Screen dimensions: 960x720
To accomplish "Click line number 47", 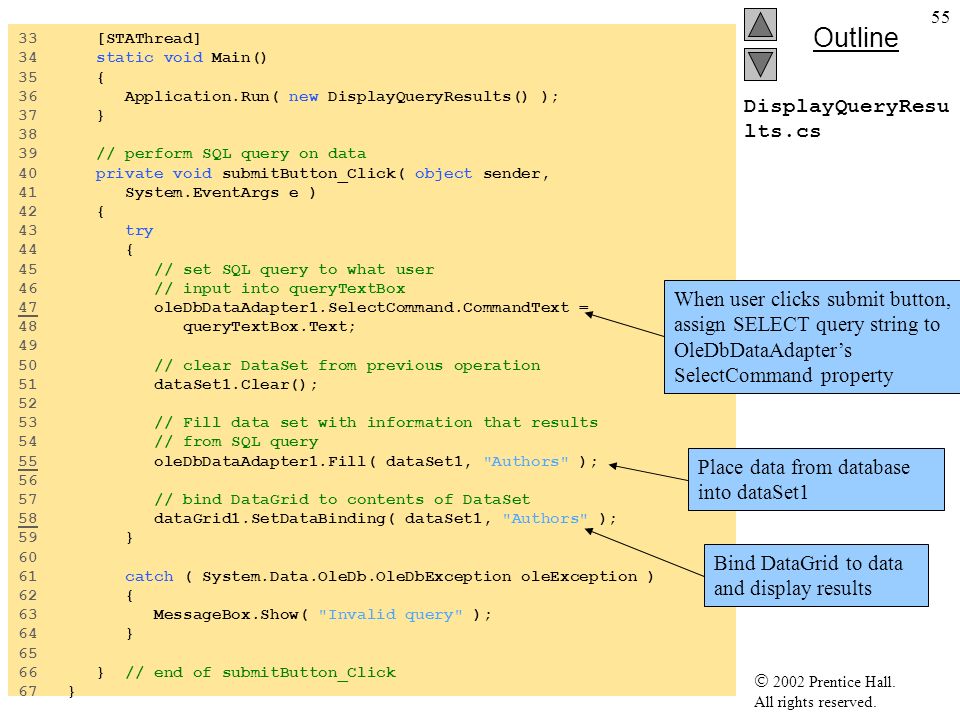I will (28, 307).
